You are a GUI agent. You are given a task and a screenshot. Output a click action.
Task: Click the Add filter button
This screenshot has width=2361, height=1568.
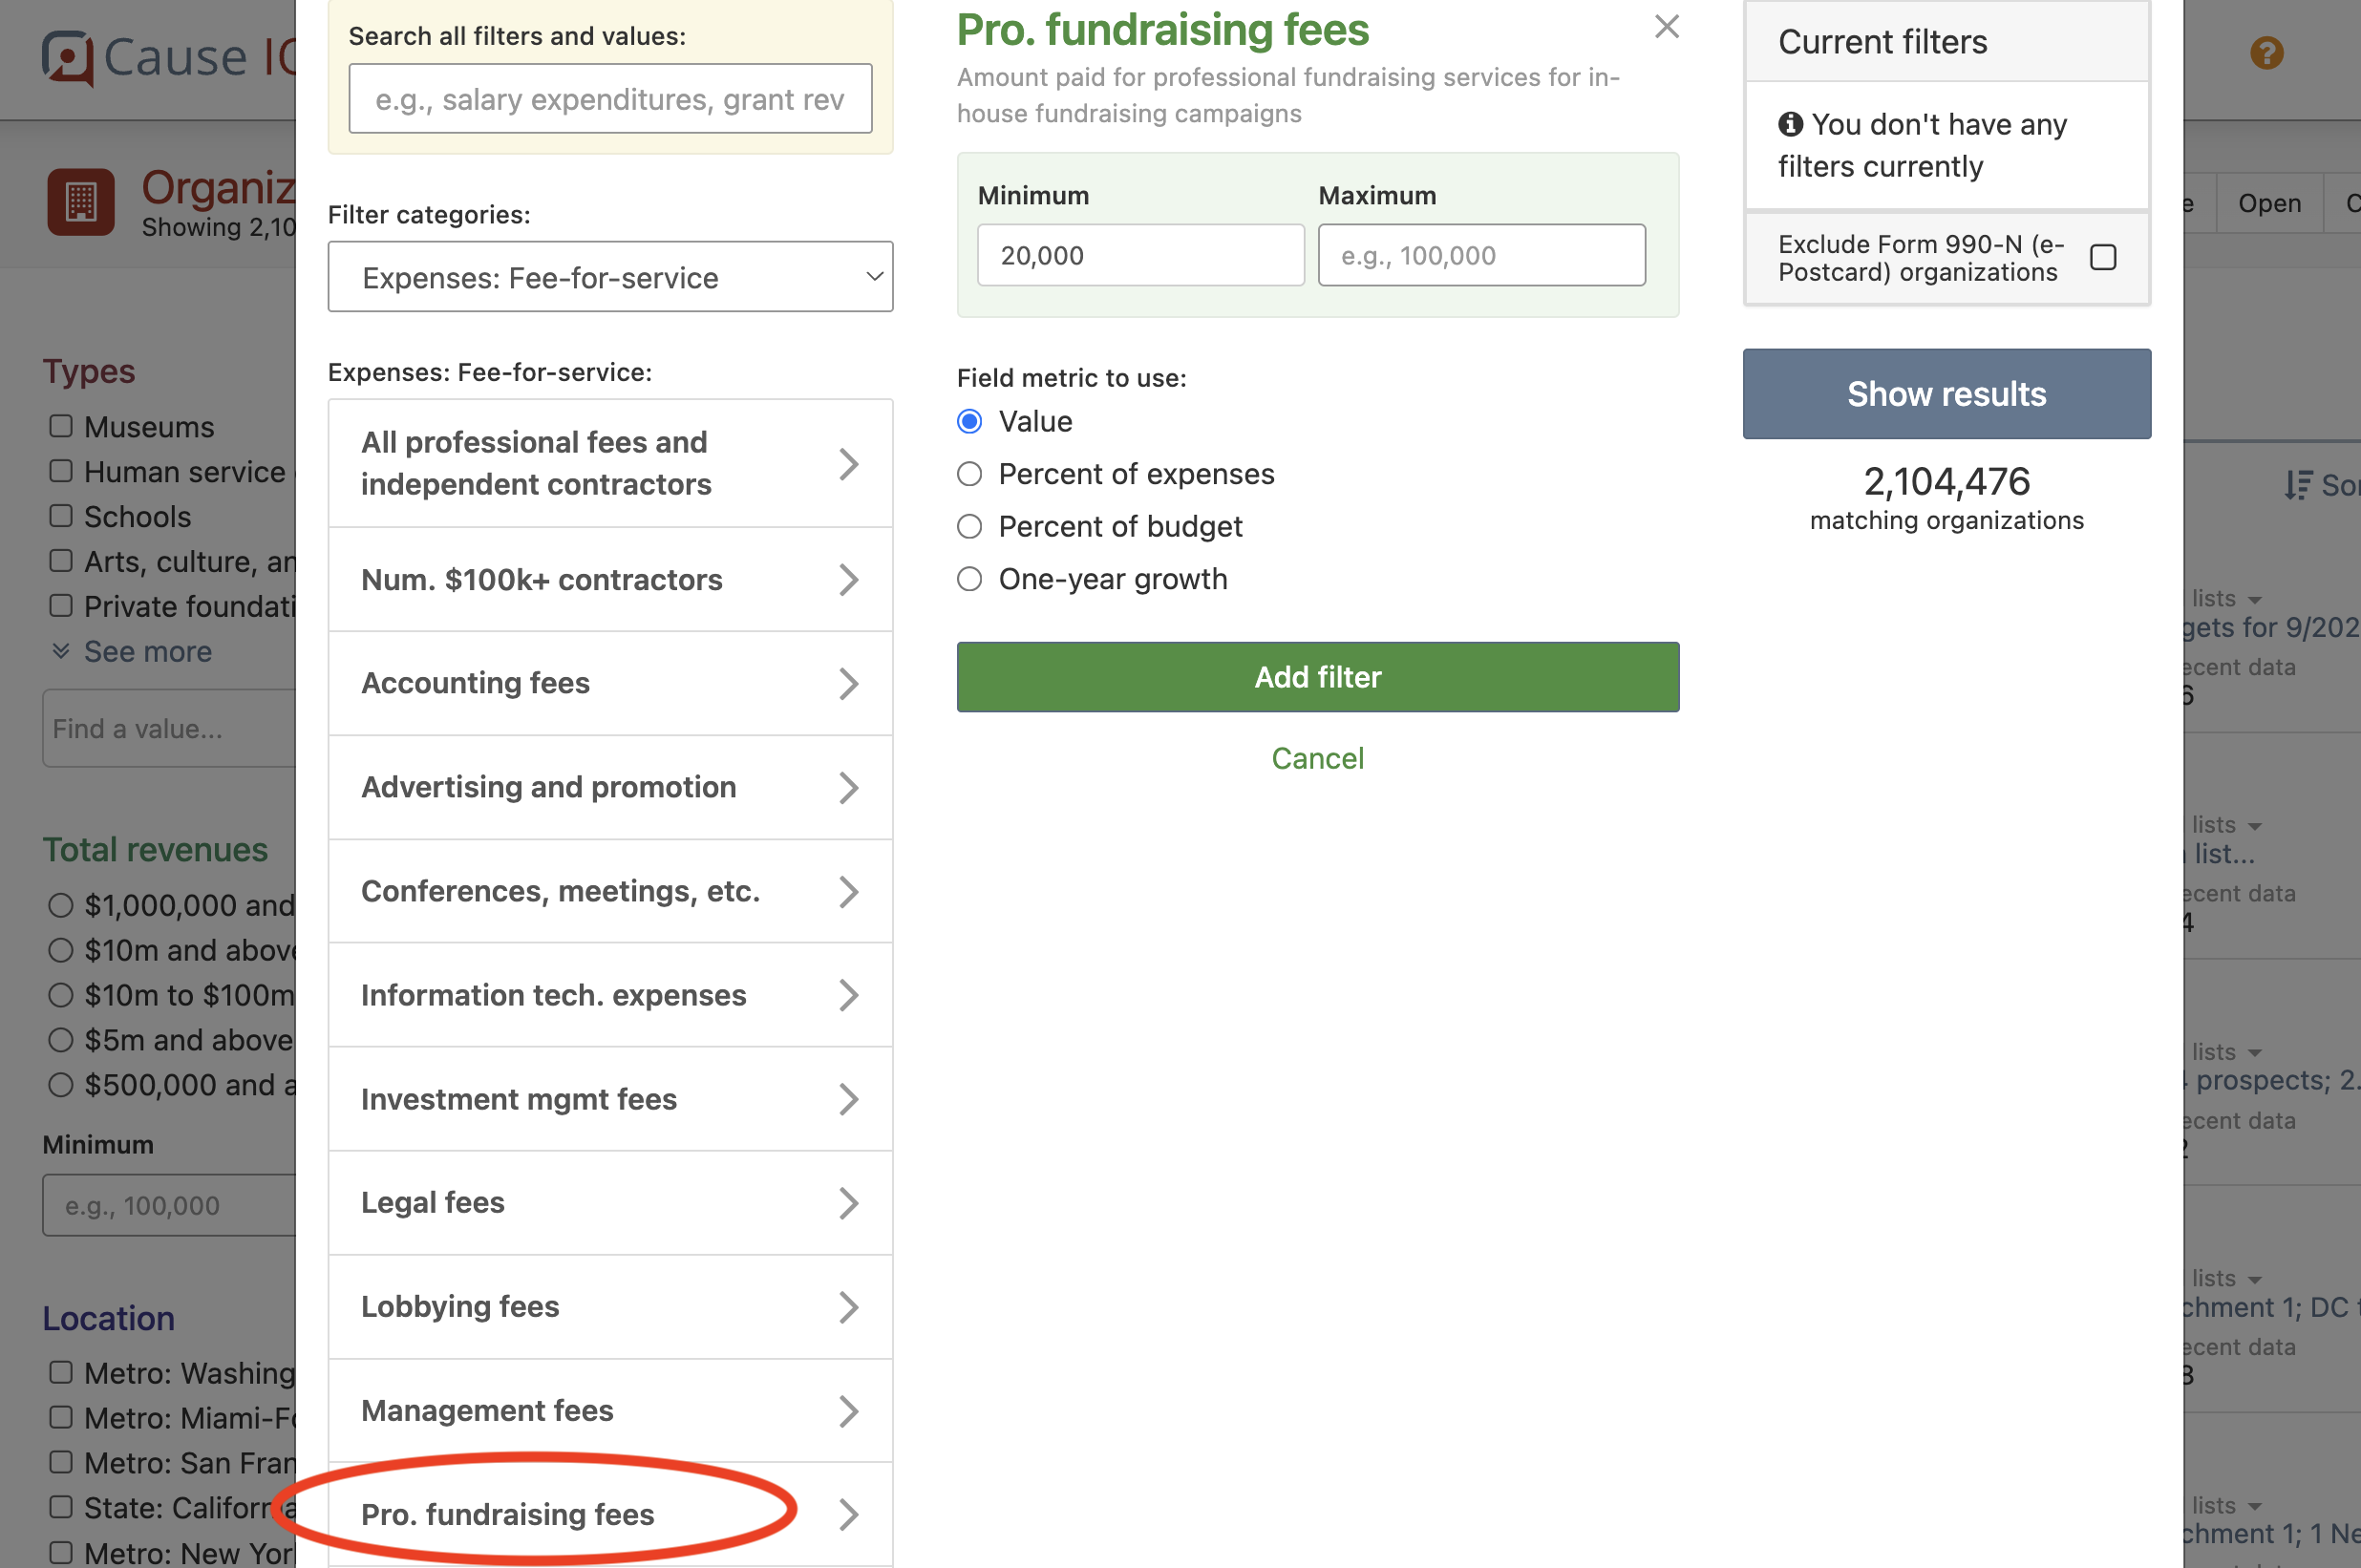(1317, 677)
